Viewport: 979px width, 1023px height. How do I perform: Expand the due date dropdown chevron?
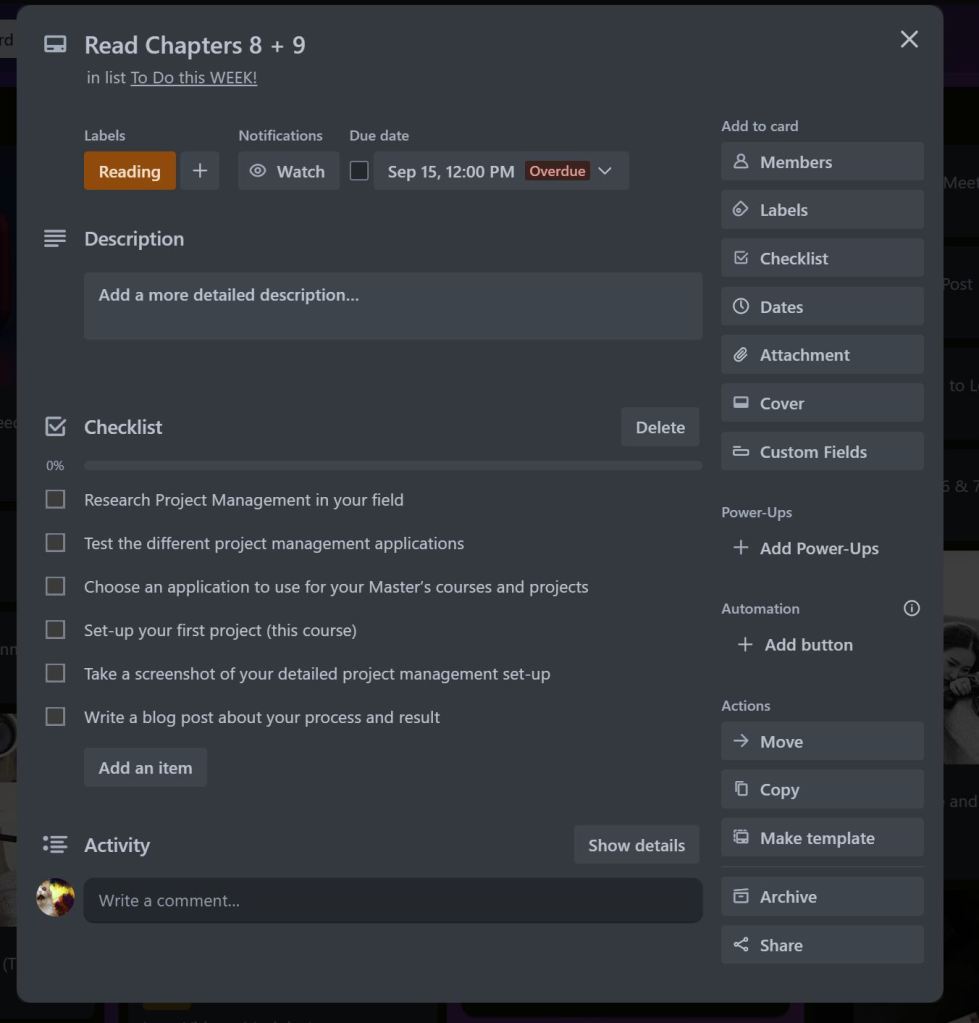[x=605, y=171]
